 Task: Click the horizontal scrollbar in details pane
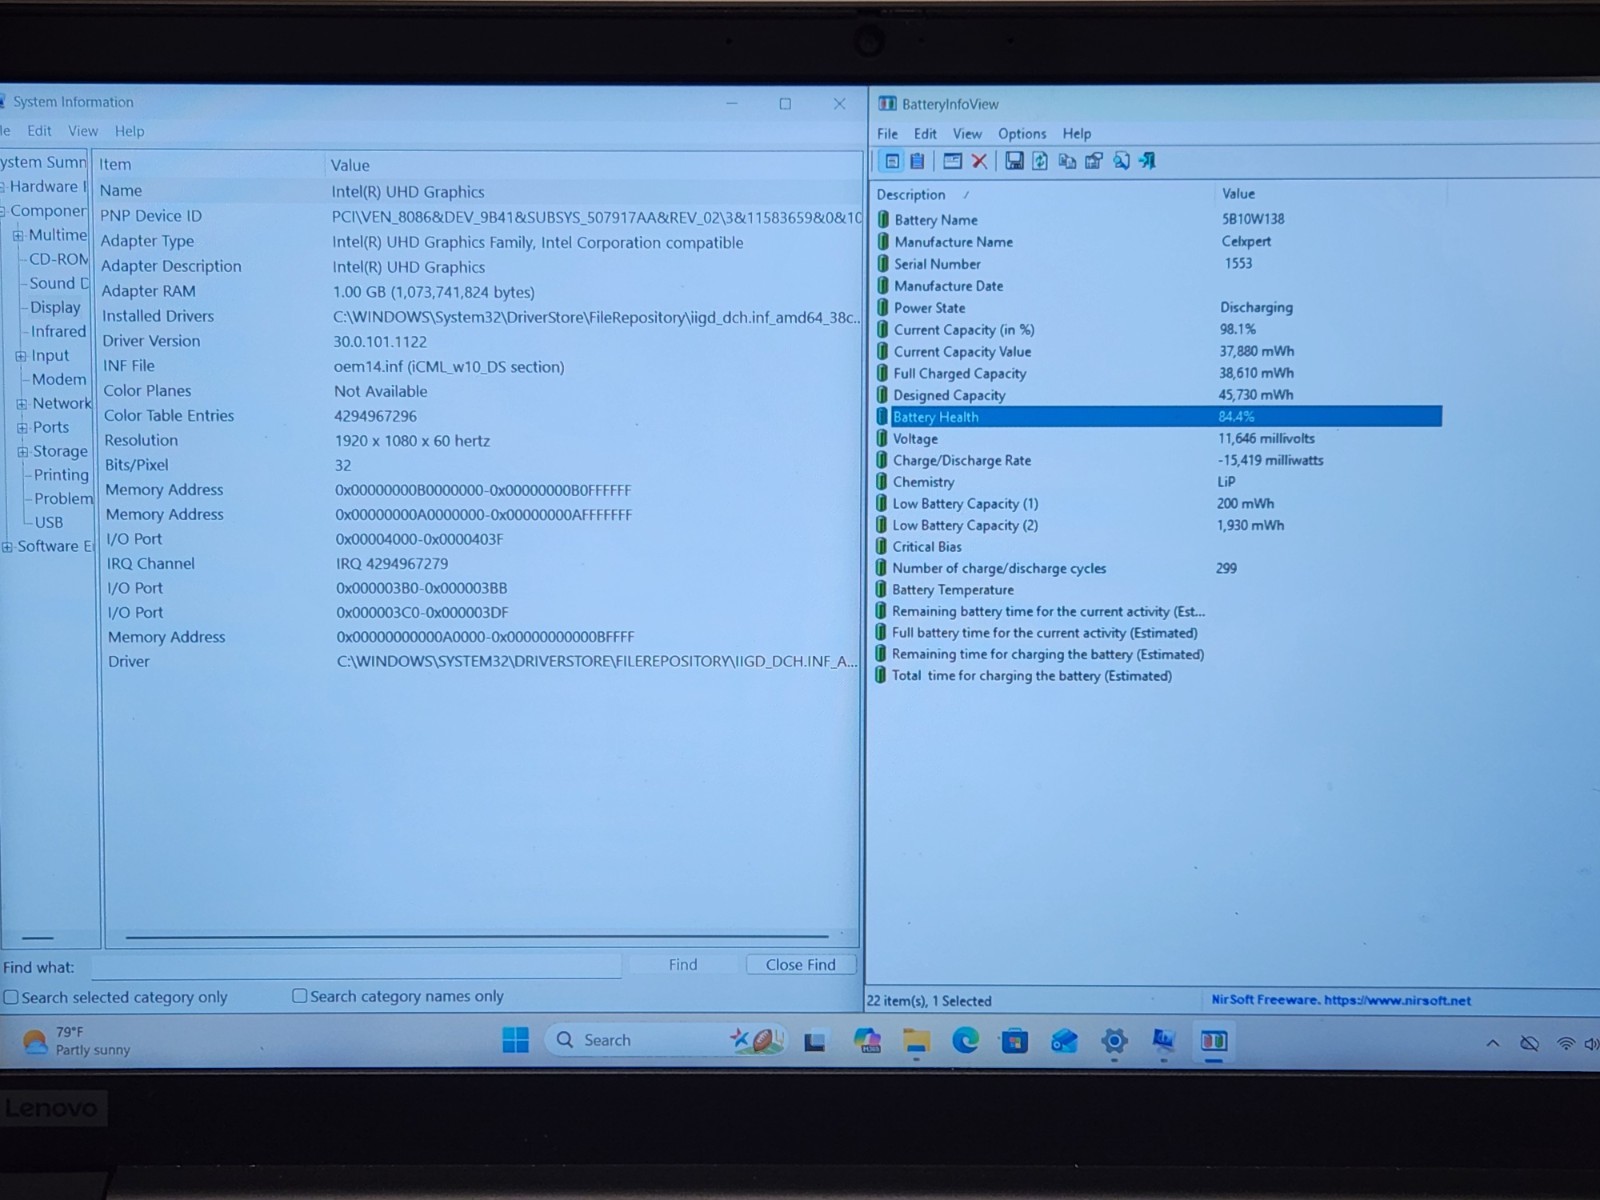coord(477,937)
